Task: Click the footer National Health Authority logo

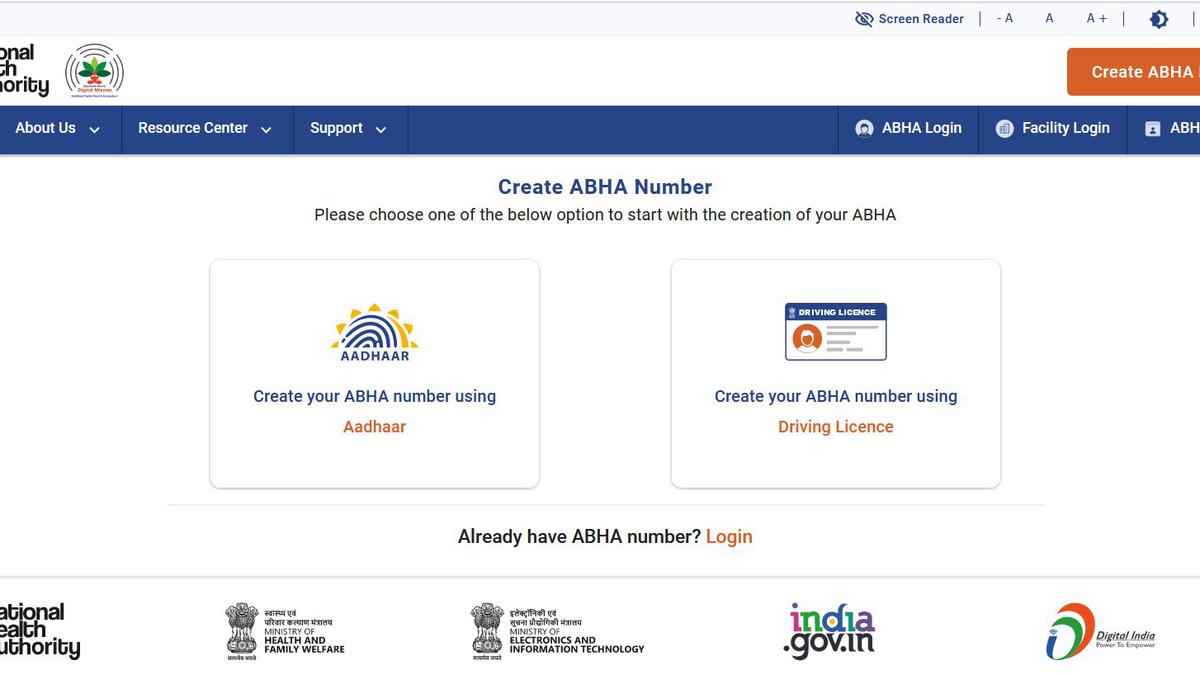Action: (x=40, y=630)
